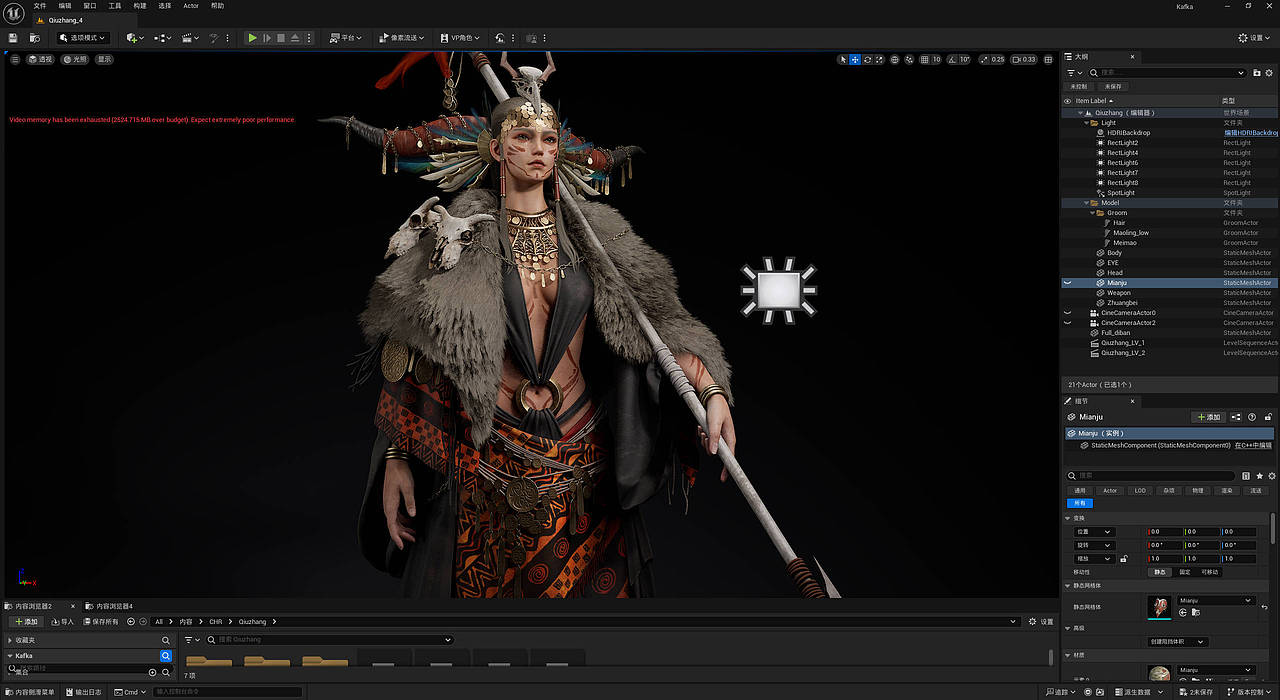Open the 光照 lit view mode menu
Viewport: 1280px width, 700px height.
(x=75, y=59)
